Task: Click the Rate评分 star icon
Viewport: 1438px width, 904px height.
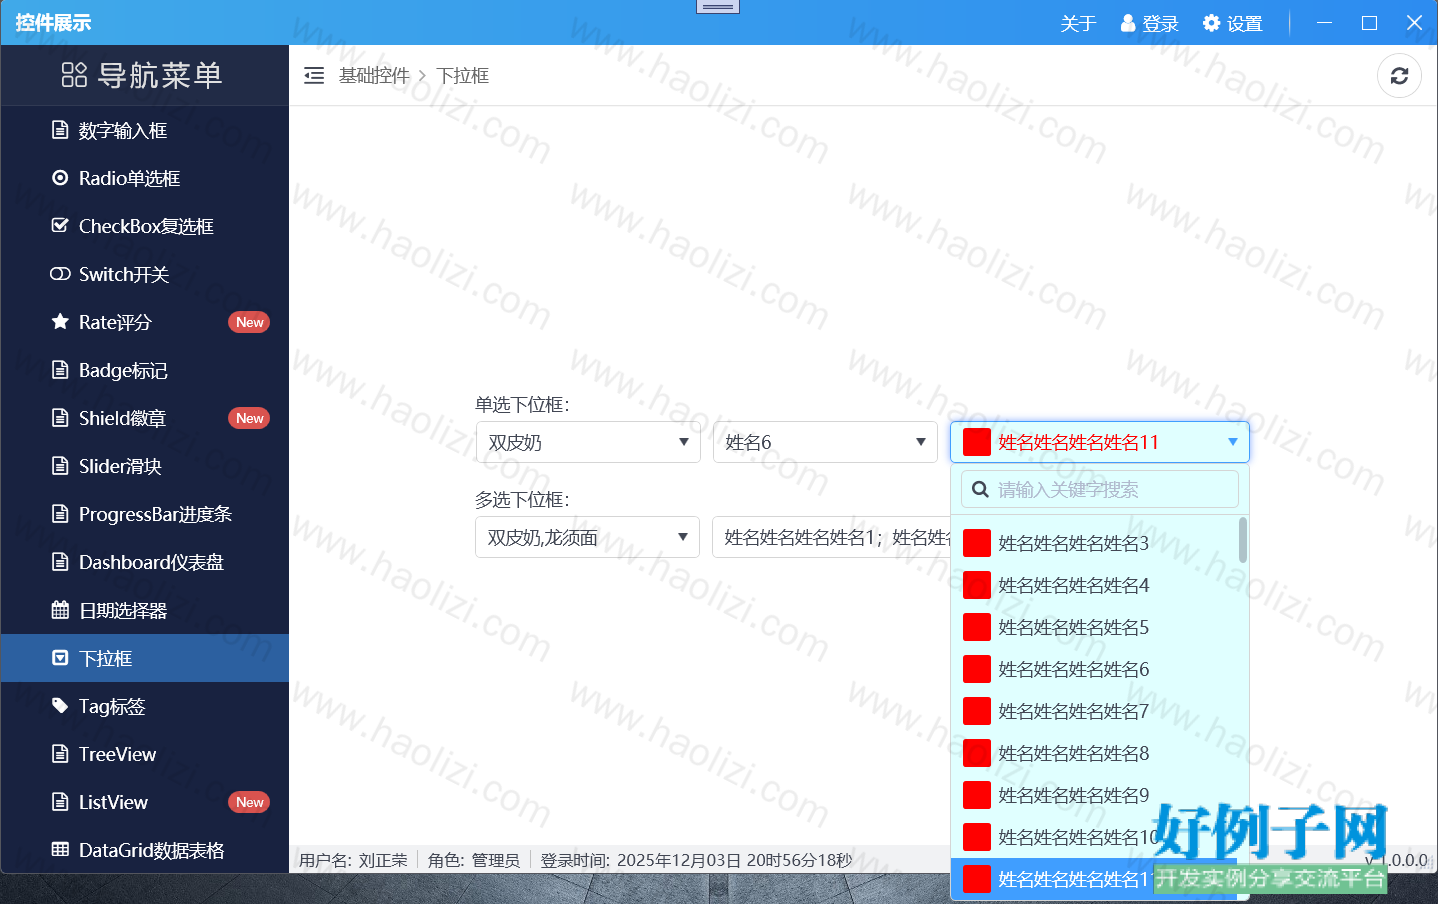Action: click(60, 322)
